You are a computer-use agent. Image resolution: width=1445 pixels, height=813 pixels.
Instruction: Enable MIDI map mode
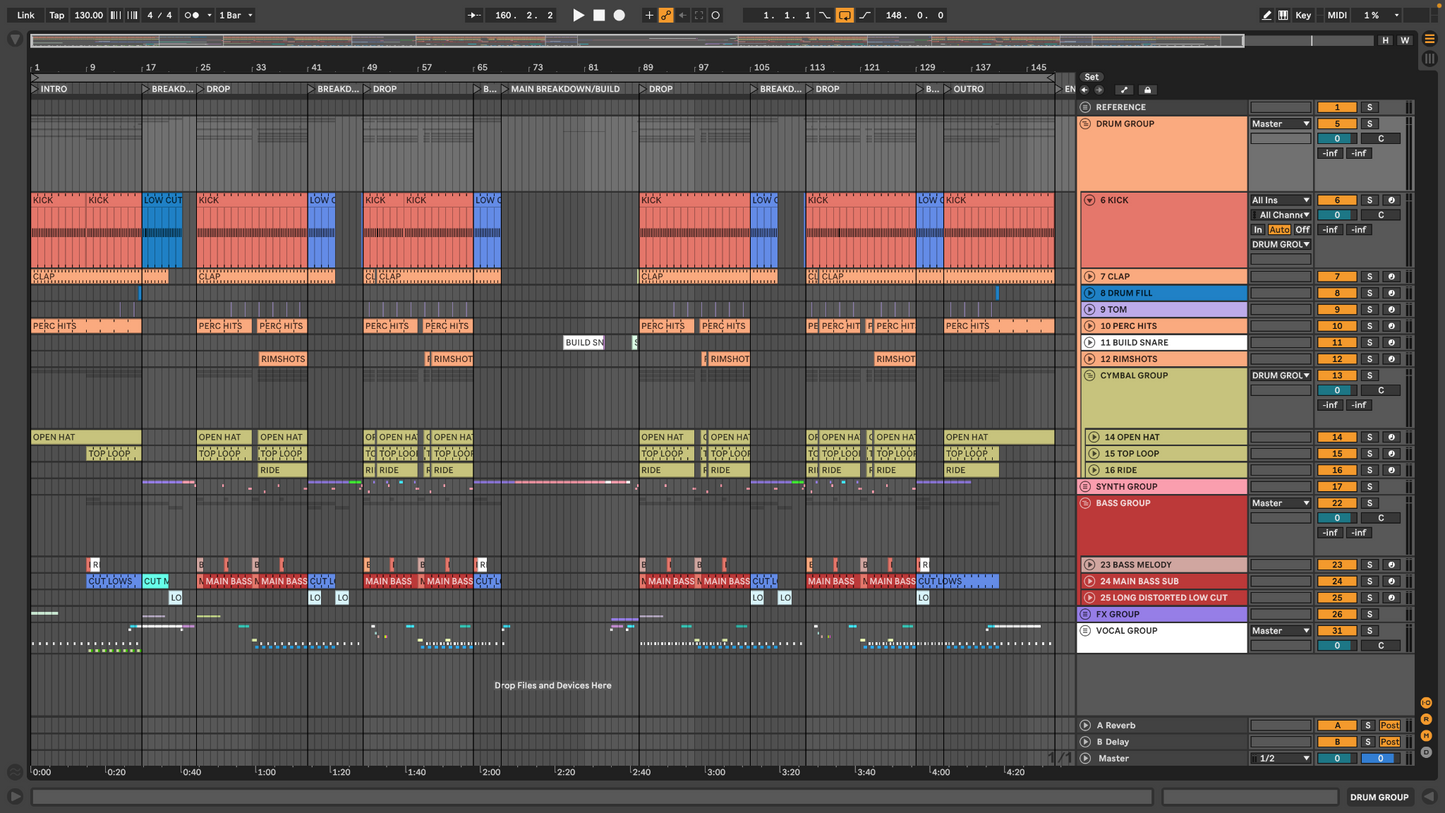[x=1337, y=15]
